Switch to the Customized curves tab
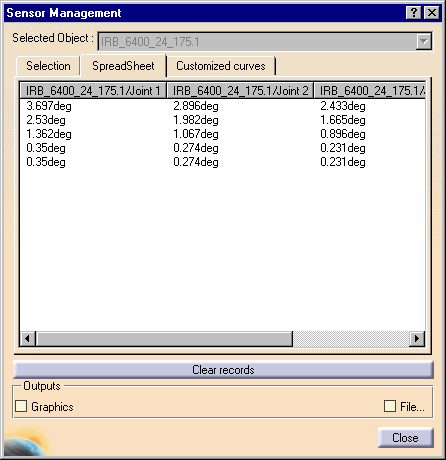 click(221, 66)
